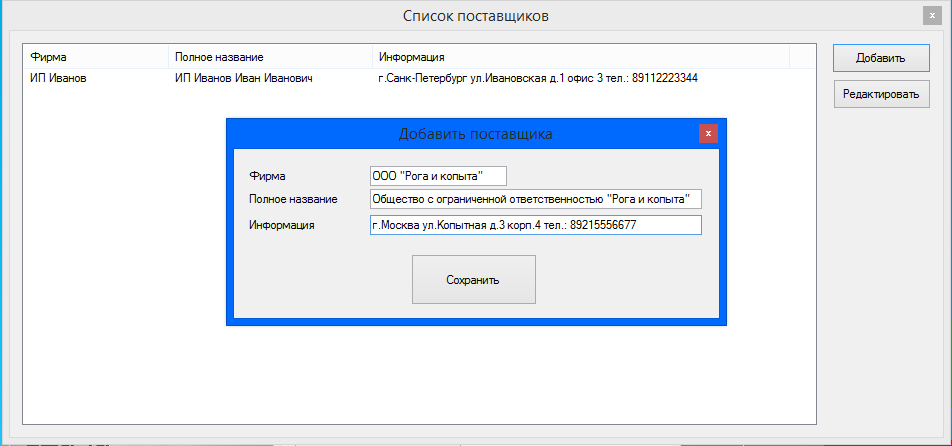Click the Редактировать button
Image resolution: width=952 pixels, height=446 pixels.
(x=881, y=94)
